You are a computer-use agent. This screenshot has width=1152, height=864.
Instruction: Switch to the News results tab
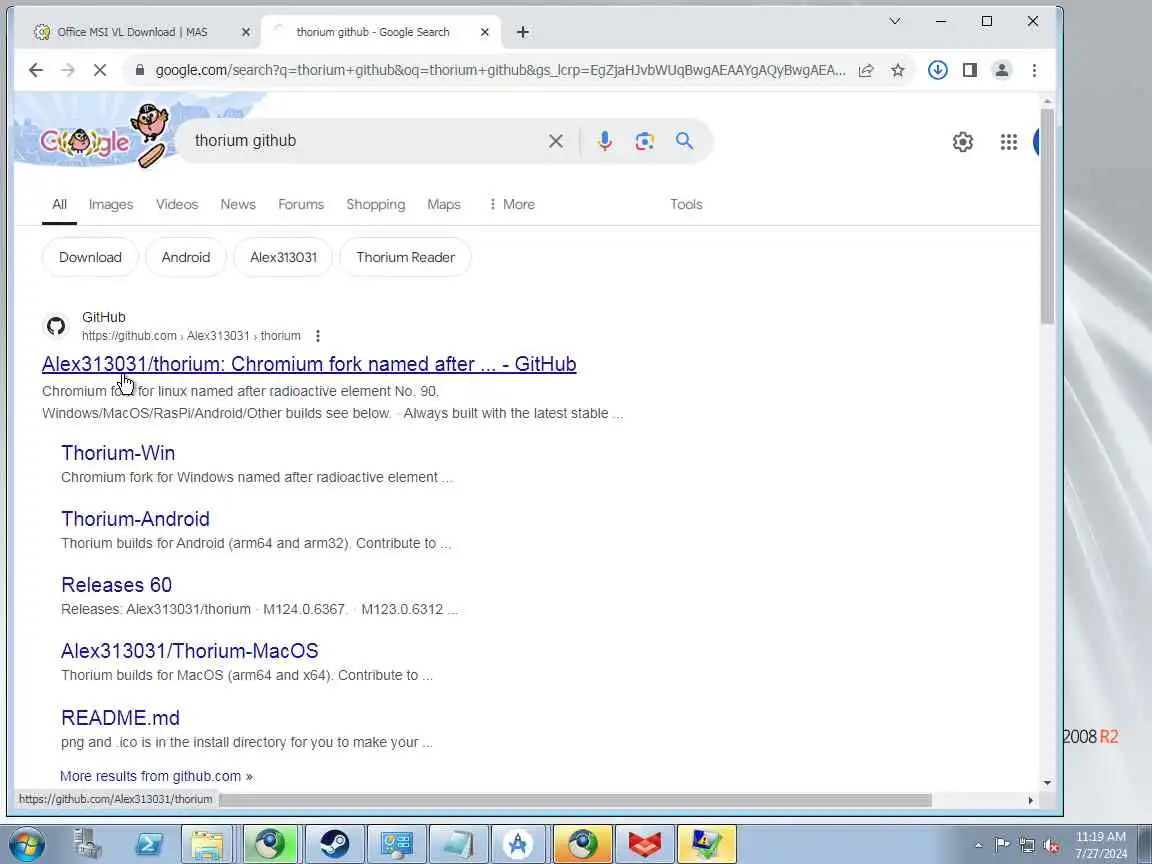[238, 204]
